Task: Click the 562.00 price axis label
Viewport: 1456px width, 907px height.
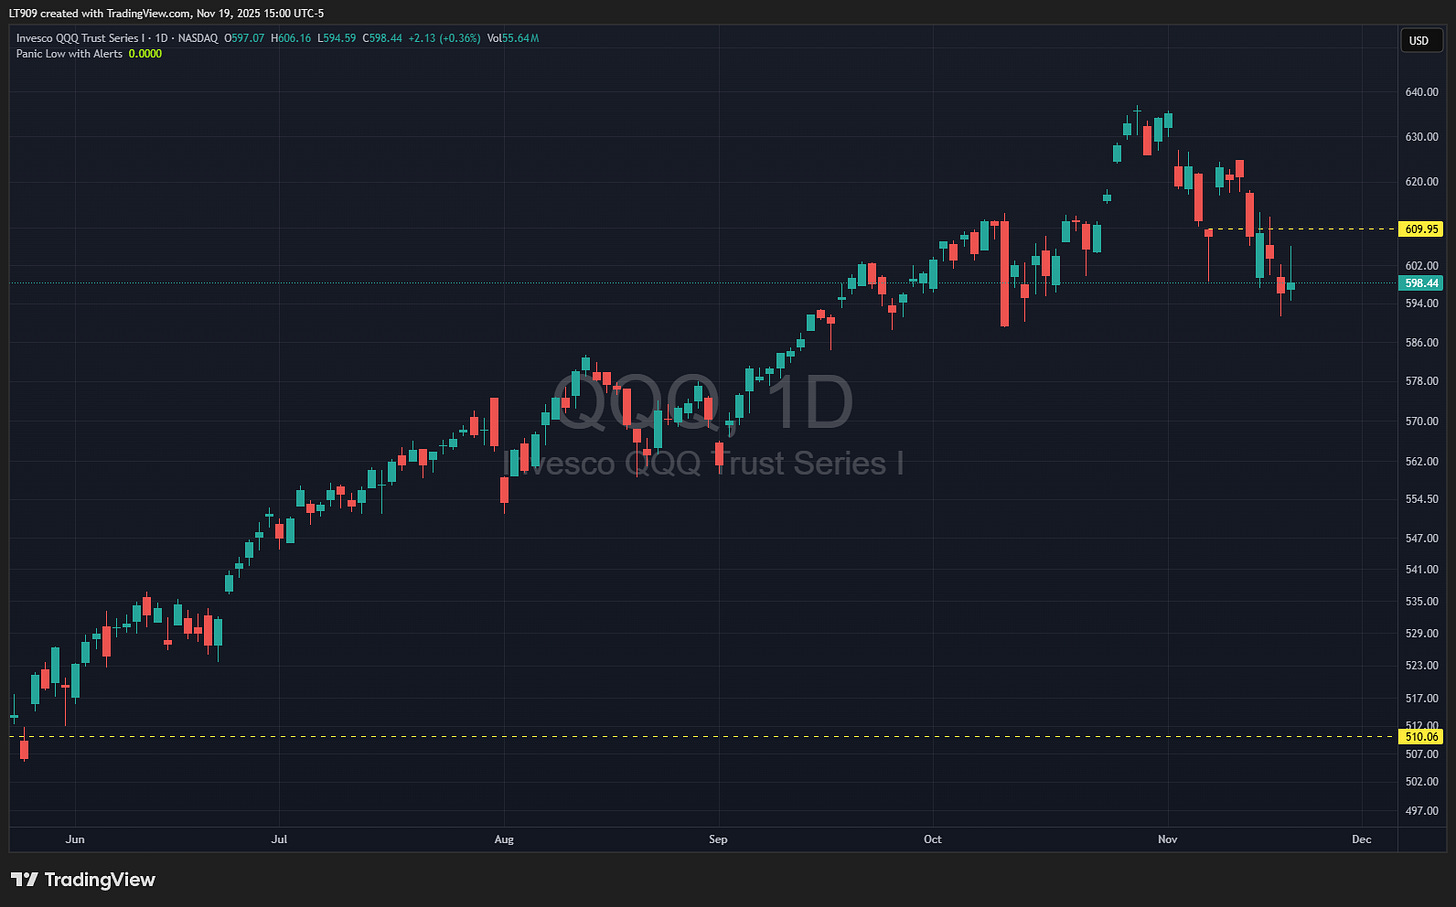Action: [x=1422, y=462]
